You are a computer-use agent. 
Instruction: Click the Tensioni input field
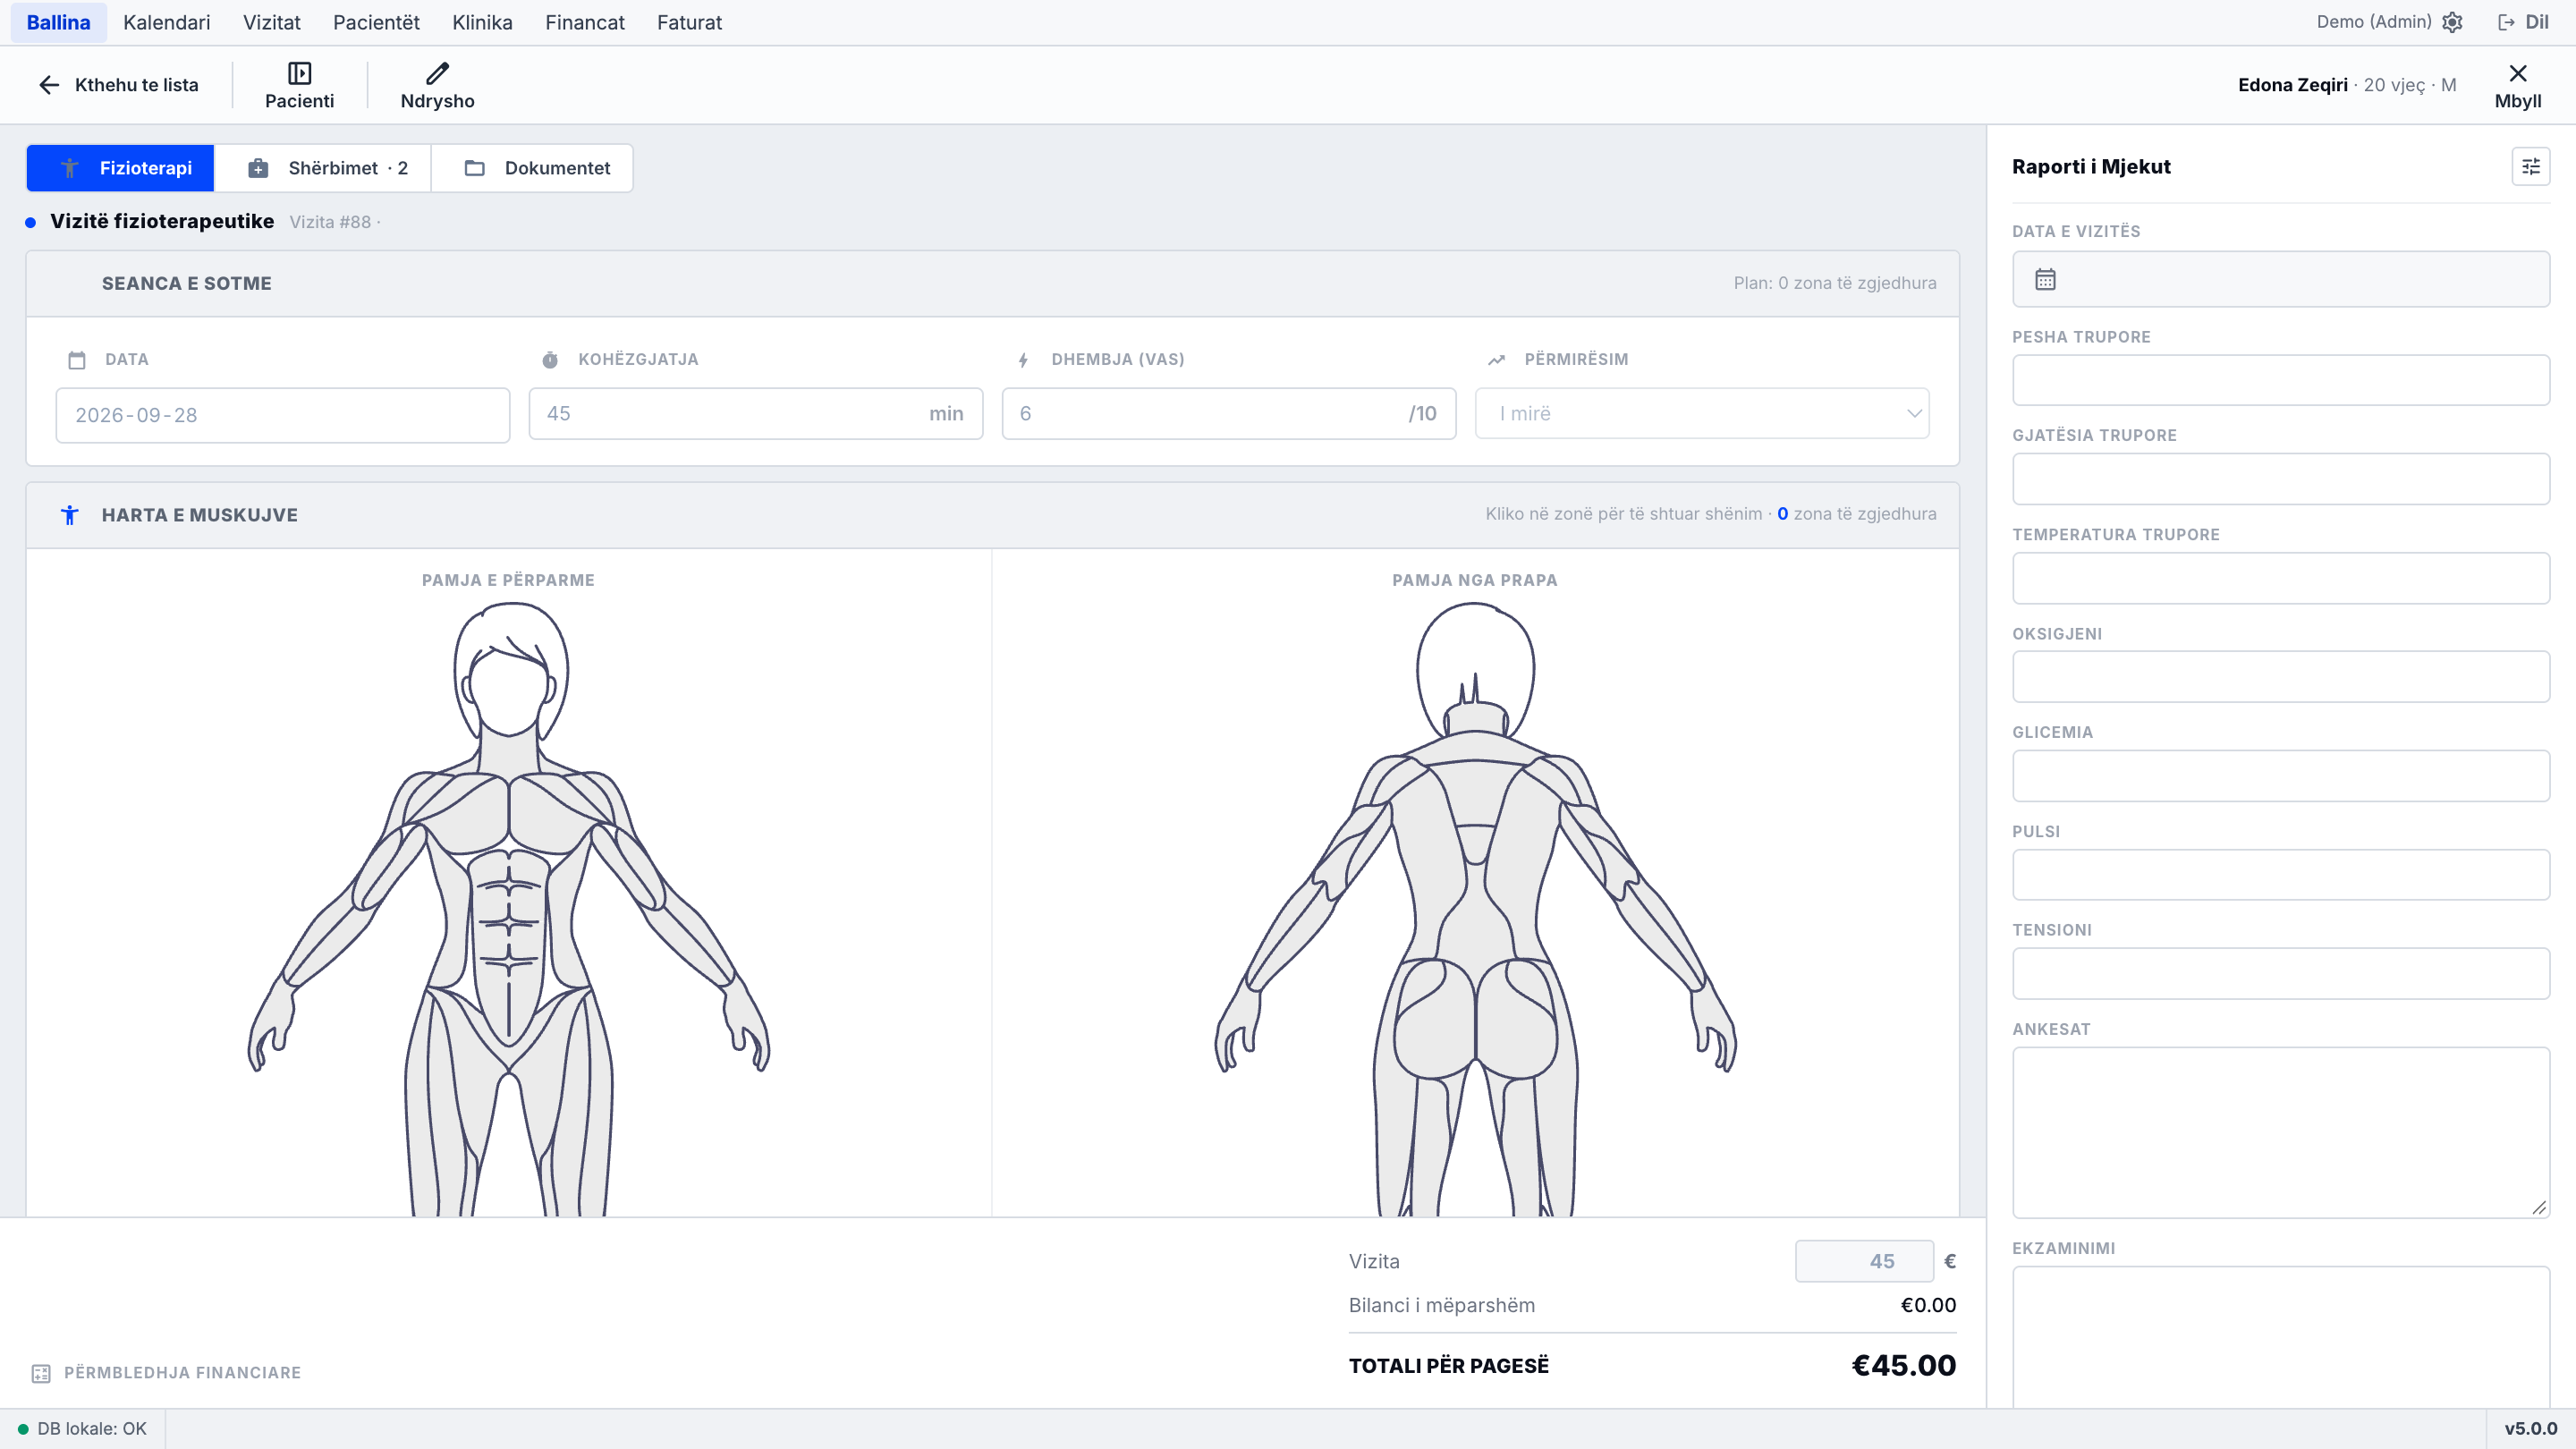click(2281, 974)
